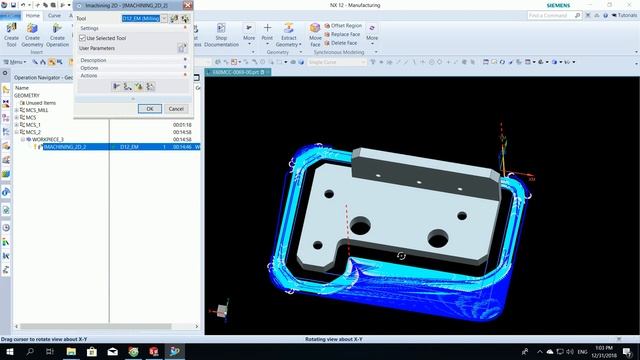The height and width of the screenshot is (360, 640).
Task: Click the resource bar settings gear icon
Action: point(5,73)
